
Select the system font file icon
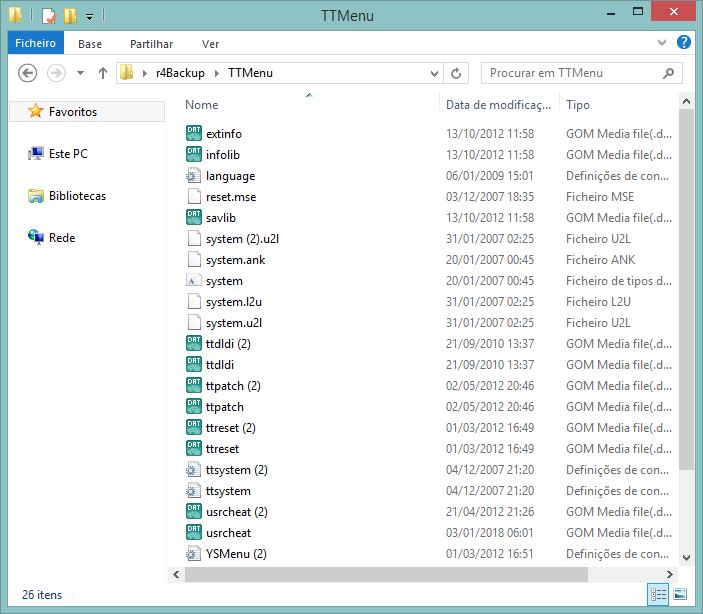tap(194, 281)
